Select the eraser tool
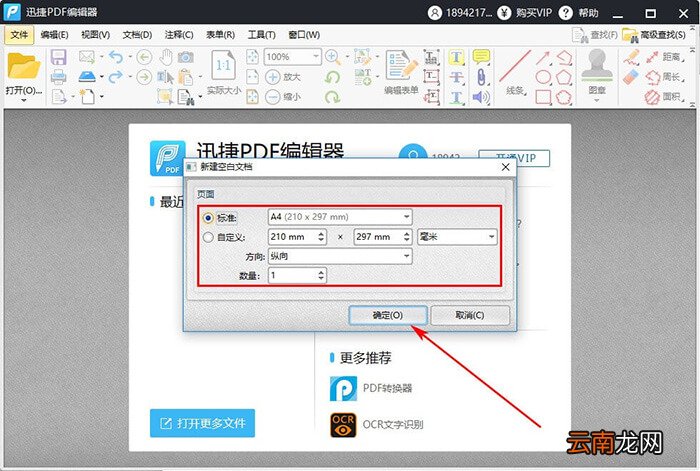The height and width of the screenshot is (471, 700). [631, 77]
